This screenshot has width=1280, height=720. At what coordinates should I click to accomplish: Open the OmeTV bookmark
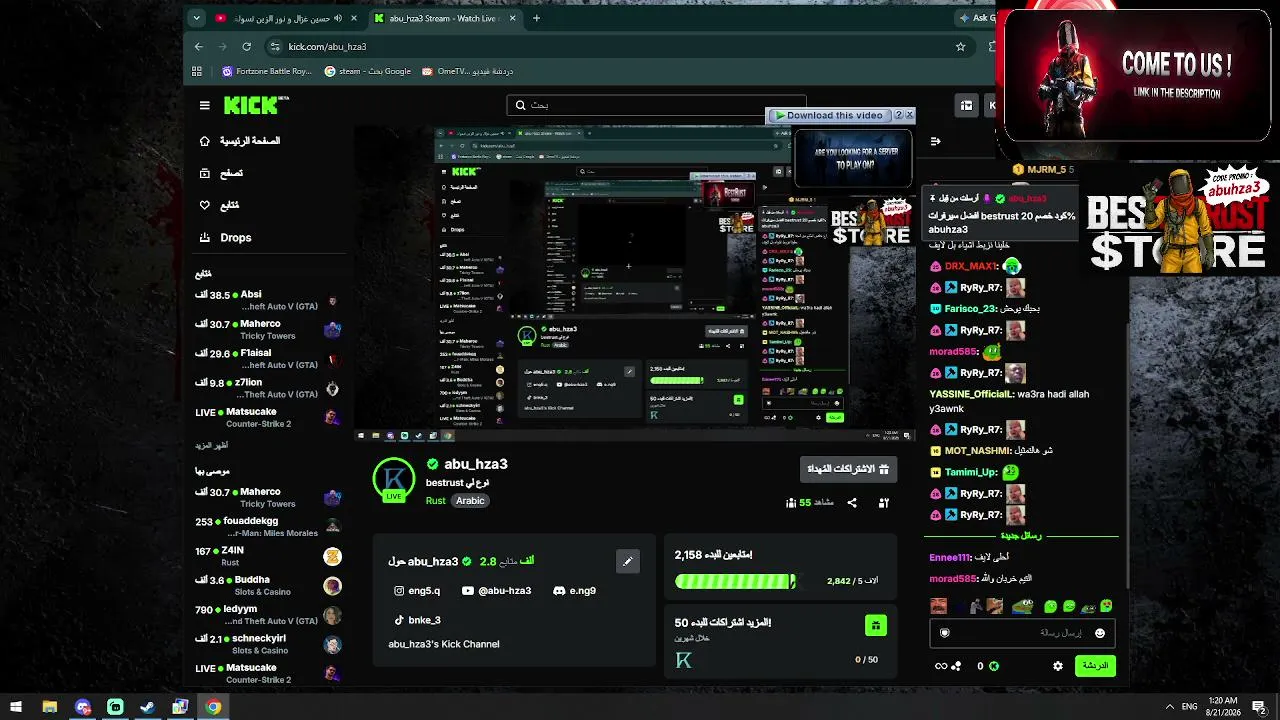pyautogui.click(x=467, y=72)
